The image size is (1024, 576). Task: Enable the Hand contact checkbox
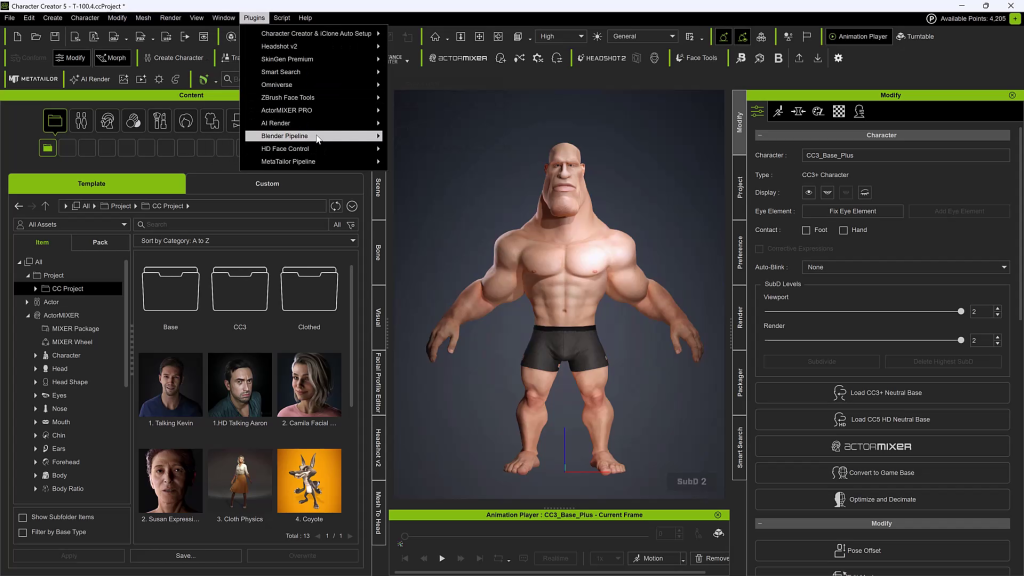click(x=844, y=230)
